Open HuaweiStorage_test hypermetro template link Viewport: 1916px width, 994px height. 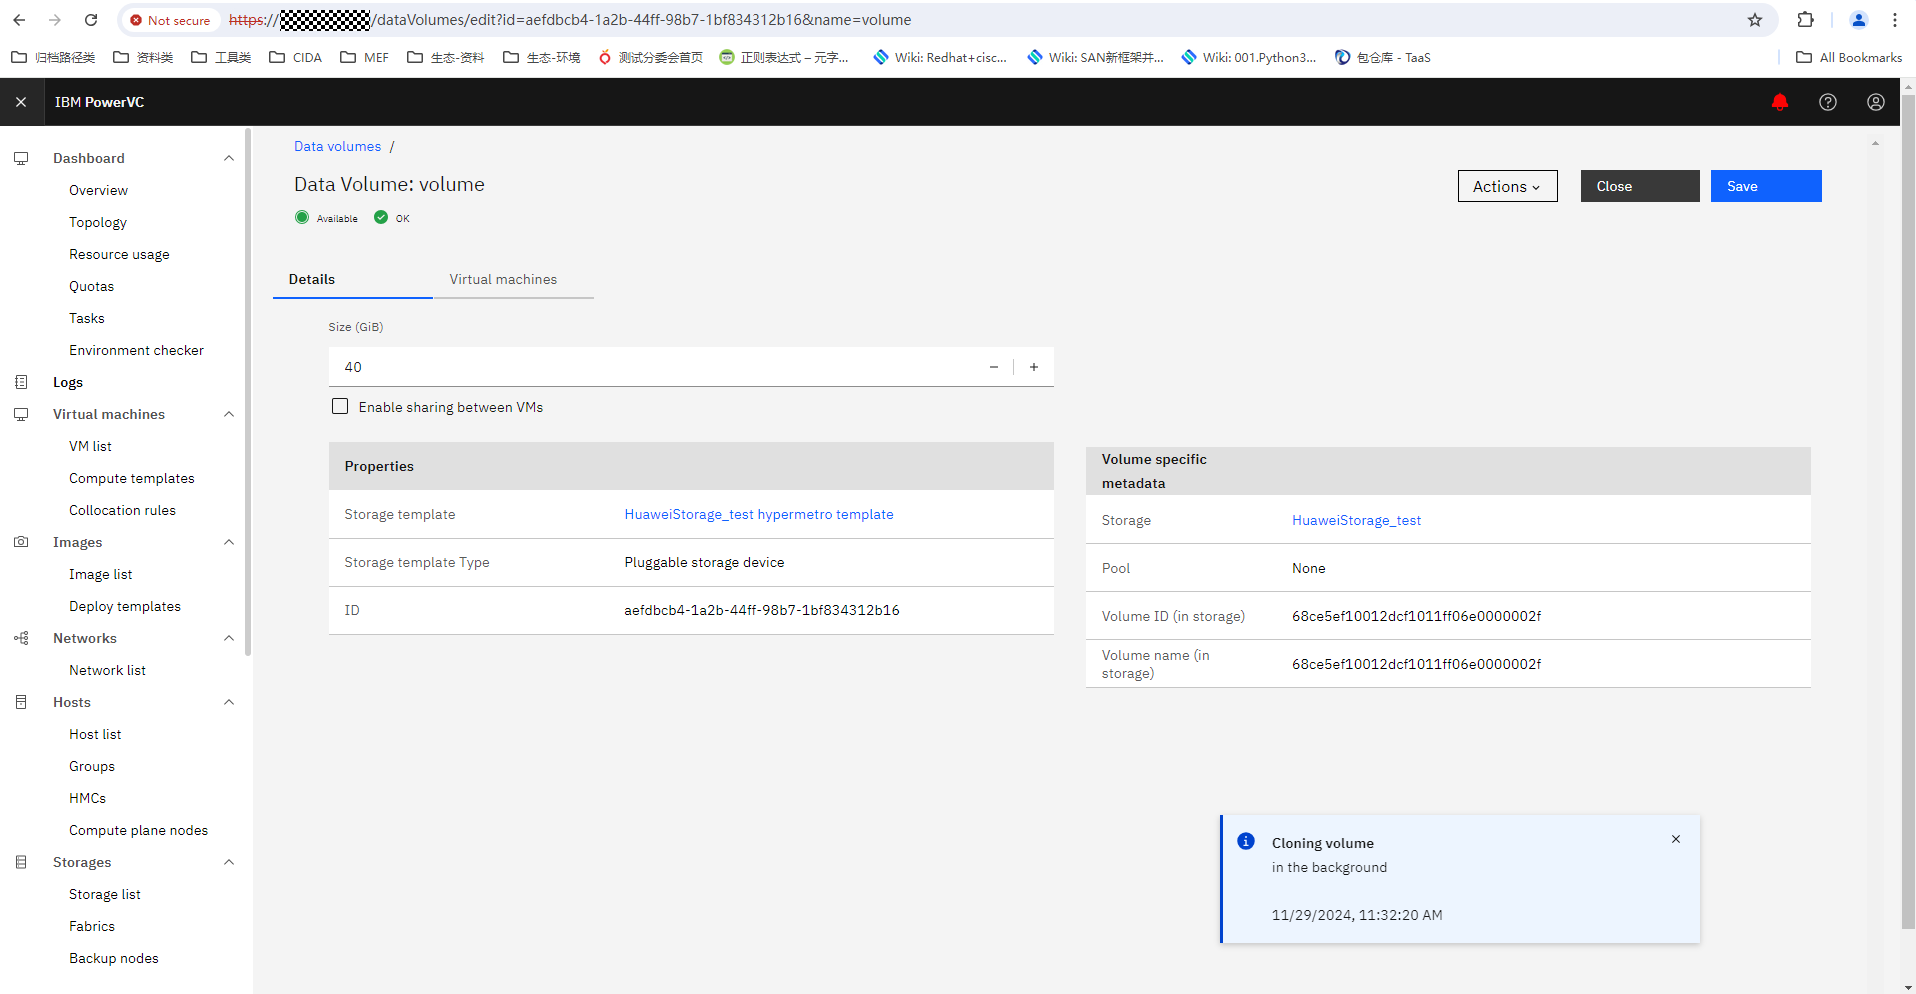[759, 514]
